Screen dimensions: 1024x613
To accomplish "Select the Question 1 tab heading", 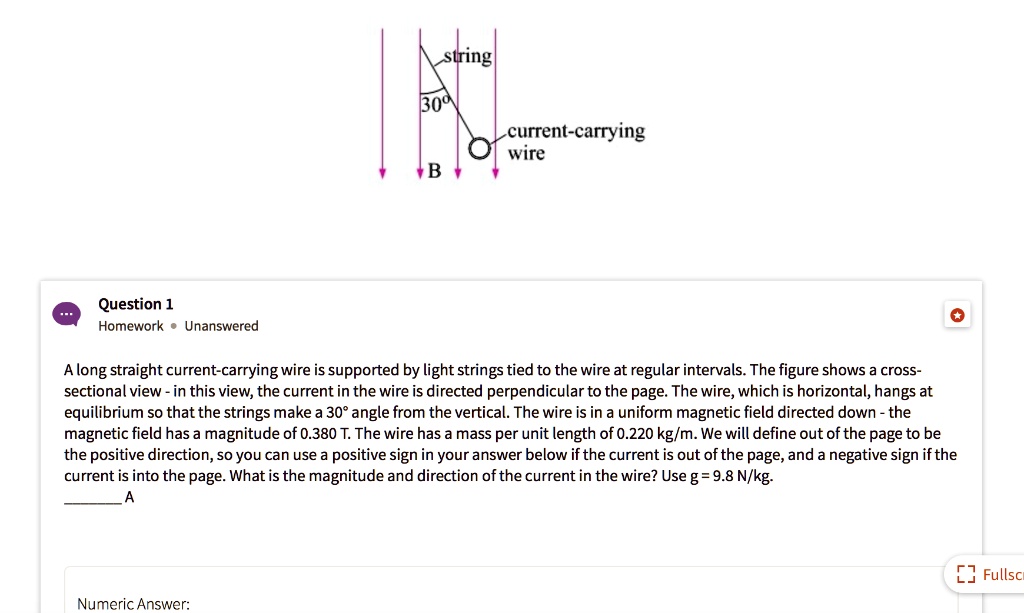I will 135,304.
